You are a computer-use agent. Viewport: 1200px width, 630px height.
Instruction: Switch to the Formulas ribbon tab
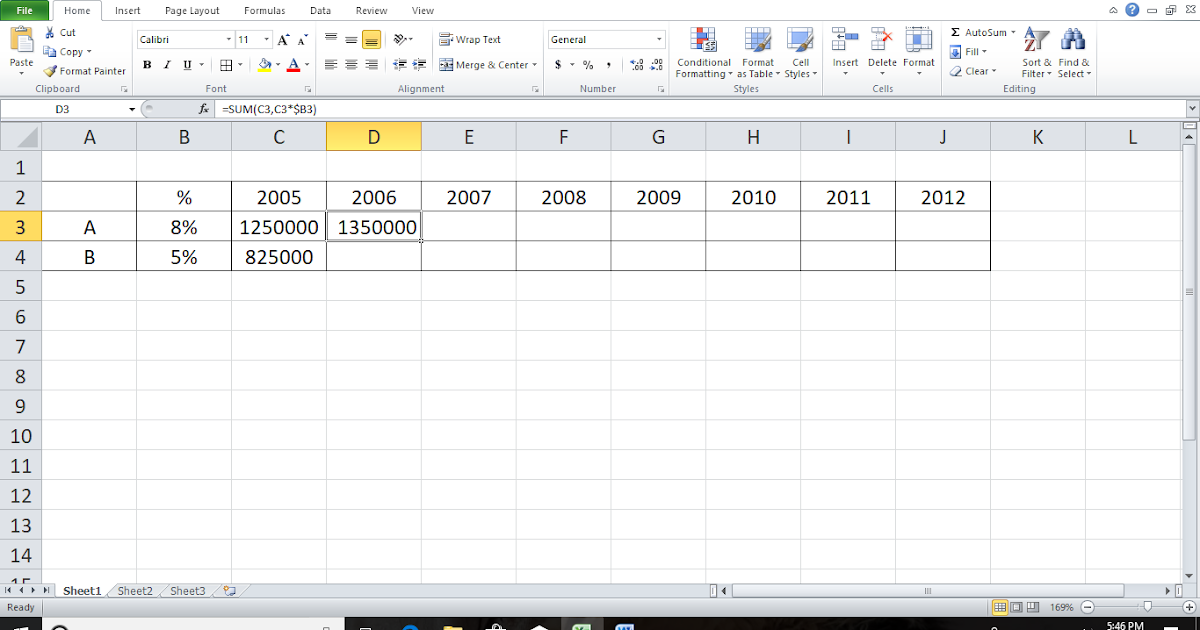264,11
